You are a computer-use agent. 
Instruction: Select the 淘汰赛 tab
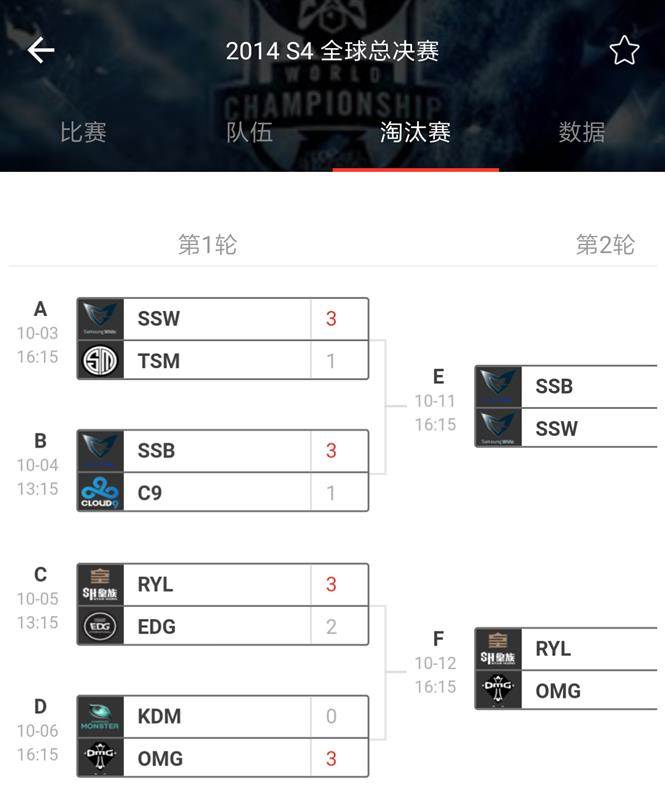[x=415, y=132]
